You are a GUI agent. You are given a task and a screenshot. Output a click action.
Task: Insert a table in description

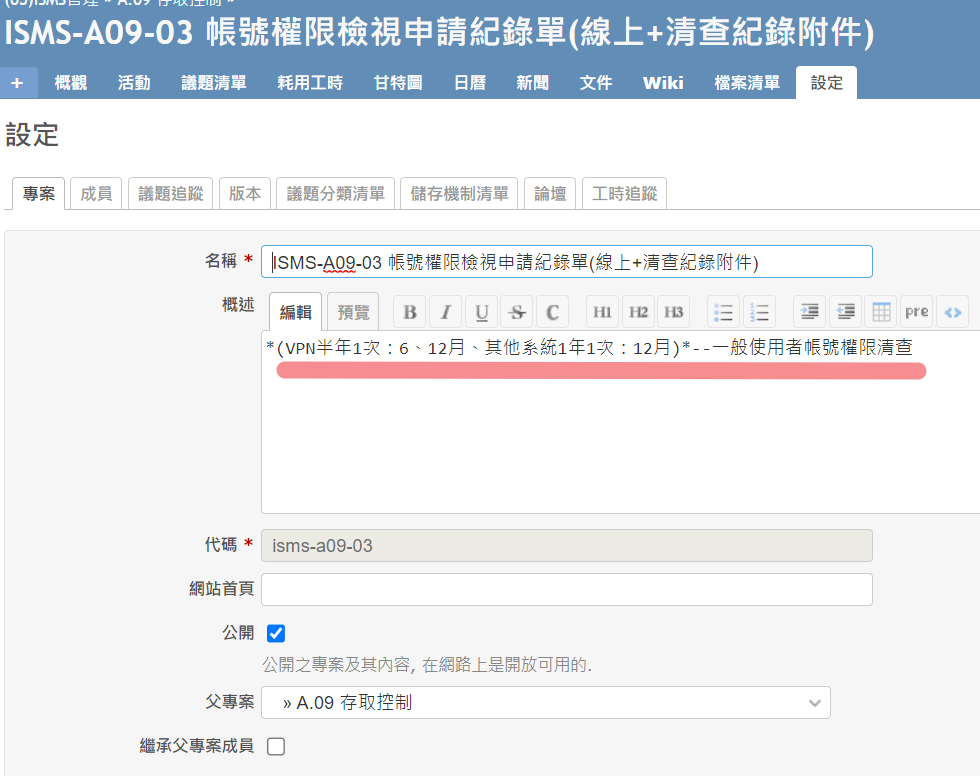coord(881,312)
